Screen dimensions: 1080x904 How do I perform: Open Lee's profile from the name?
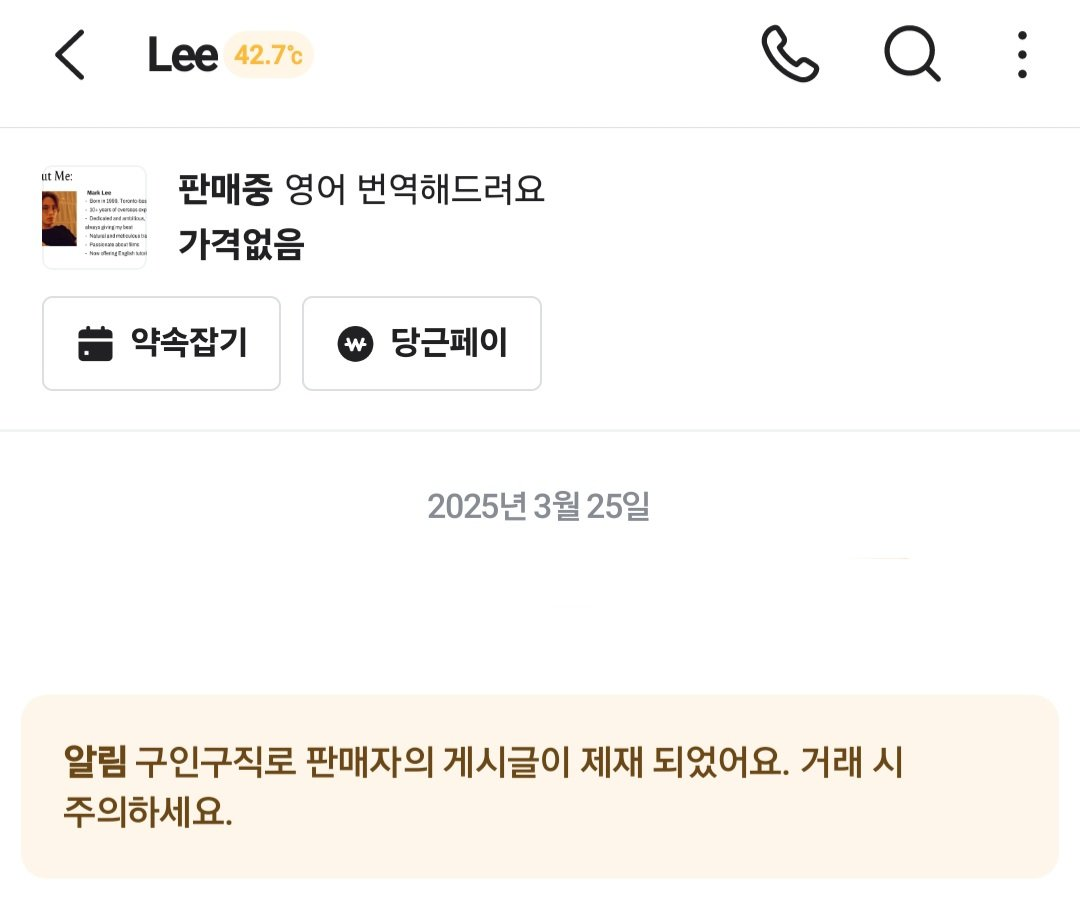coord(182,55)
